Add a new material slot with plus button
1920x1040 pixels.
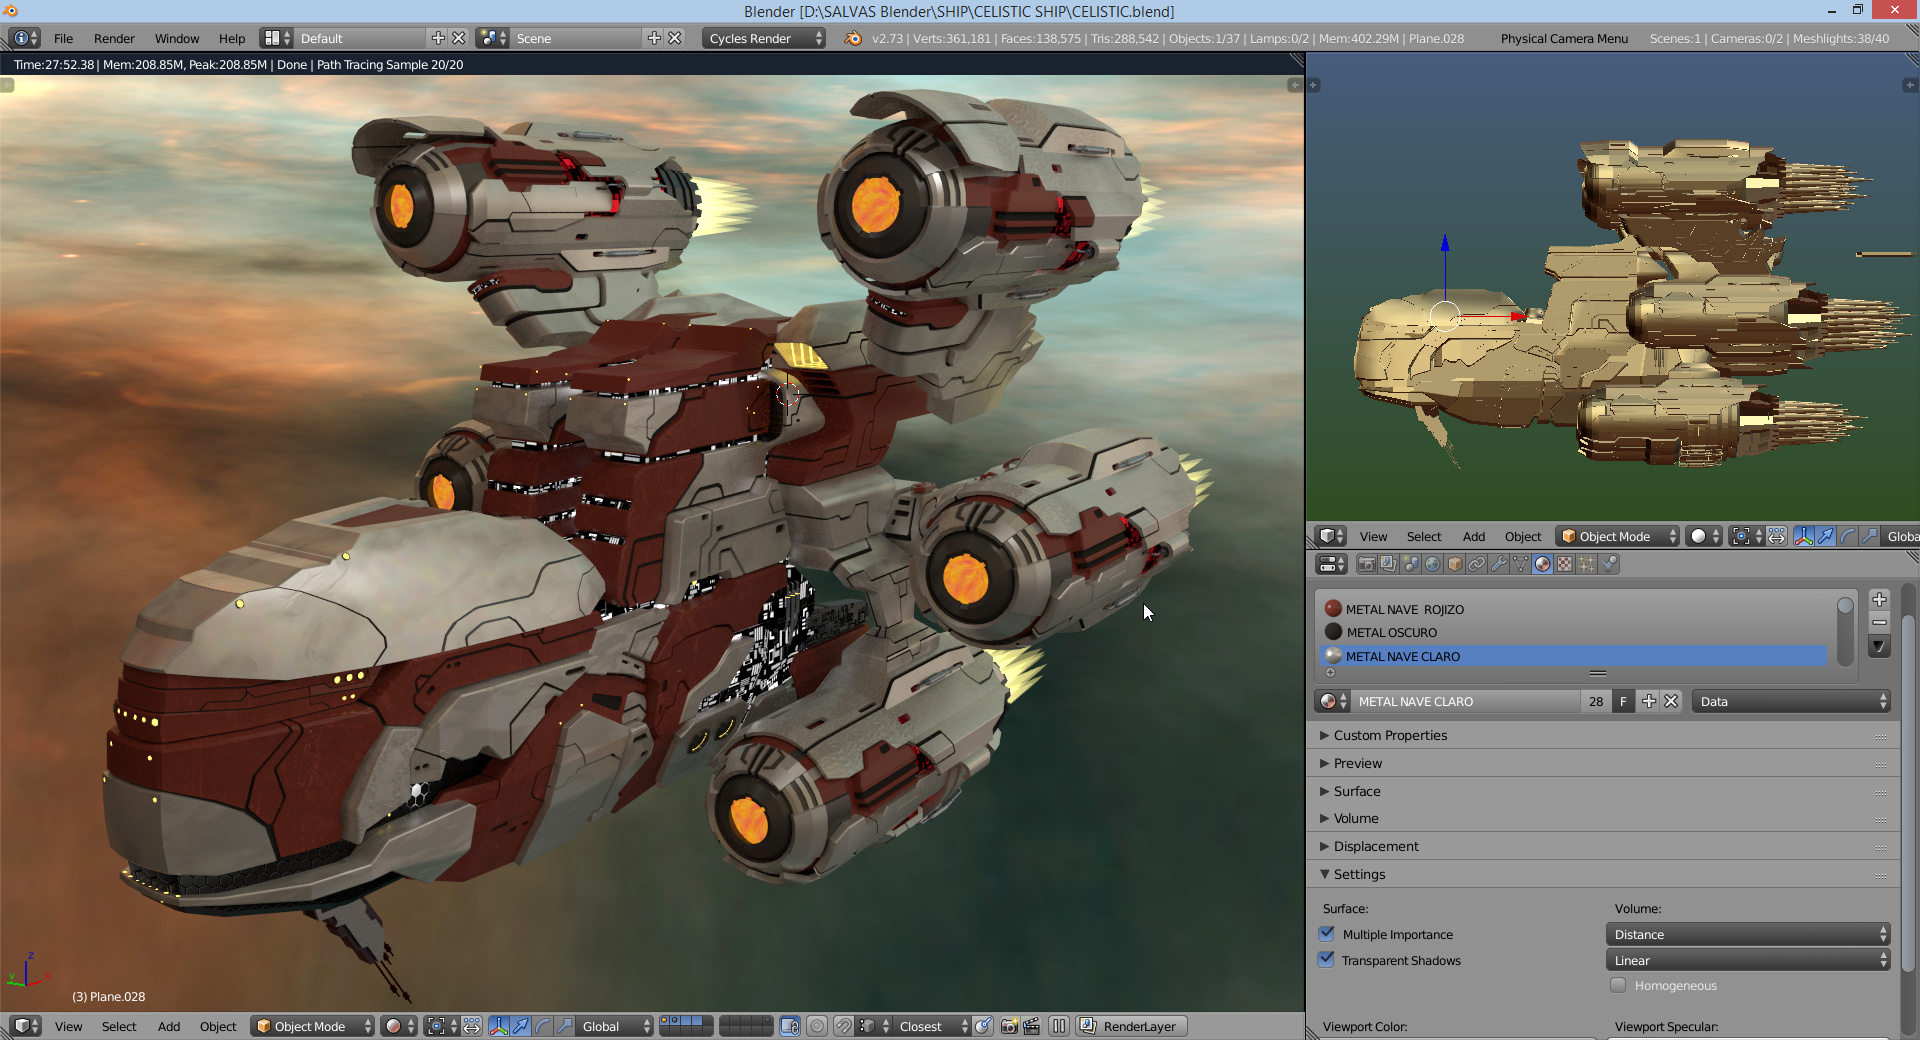(x=1880, y=600)
